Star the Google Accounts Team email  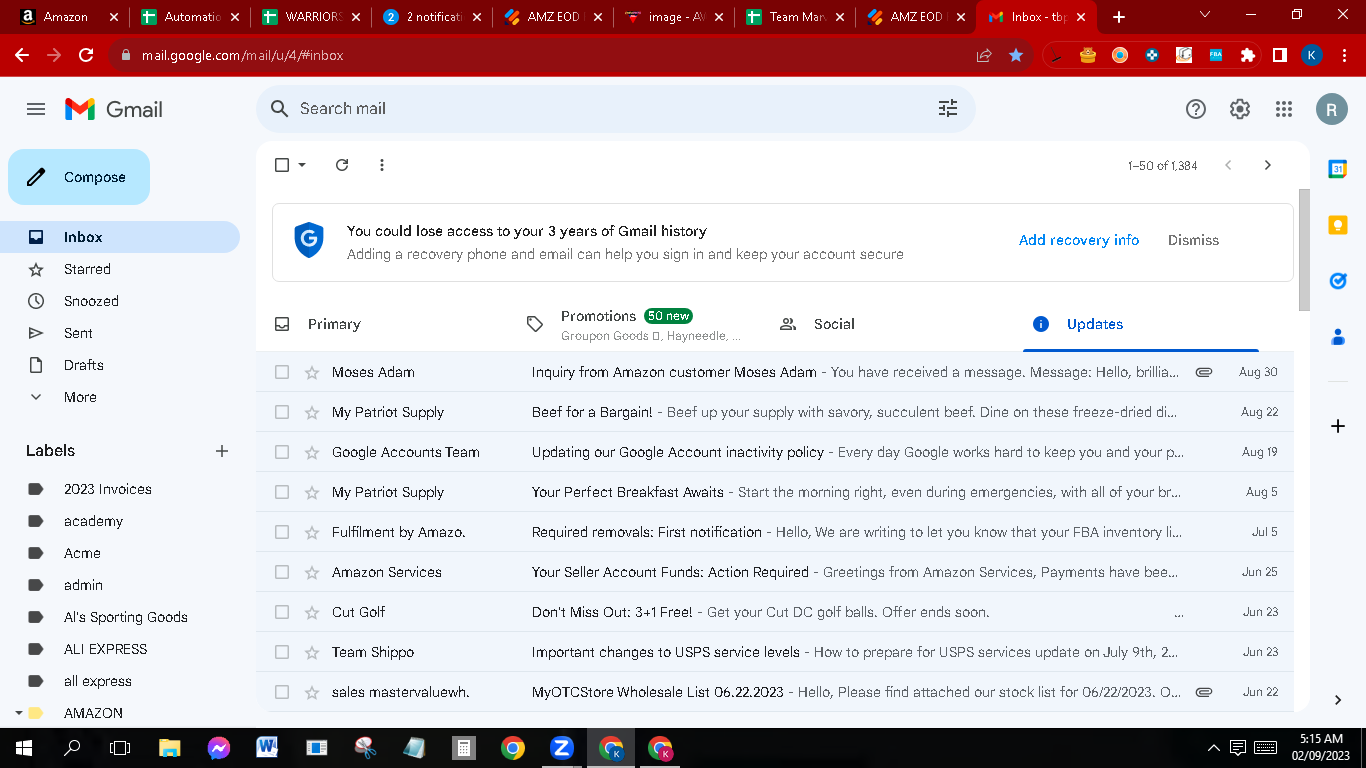[x=311, y=452]
